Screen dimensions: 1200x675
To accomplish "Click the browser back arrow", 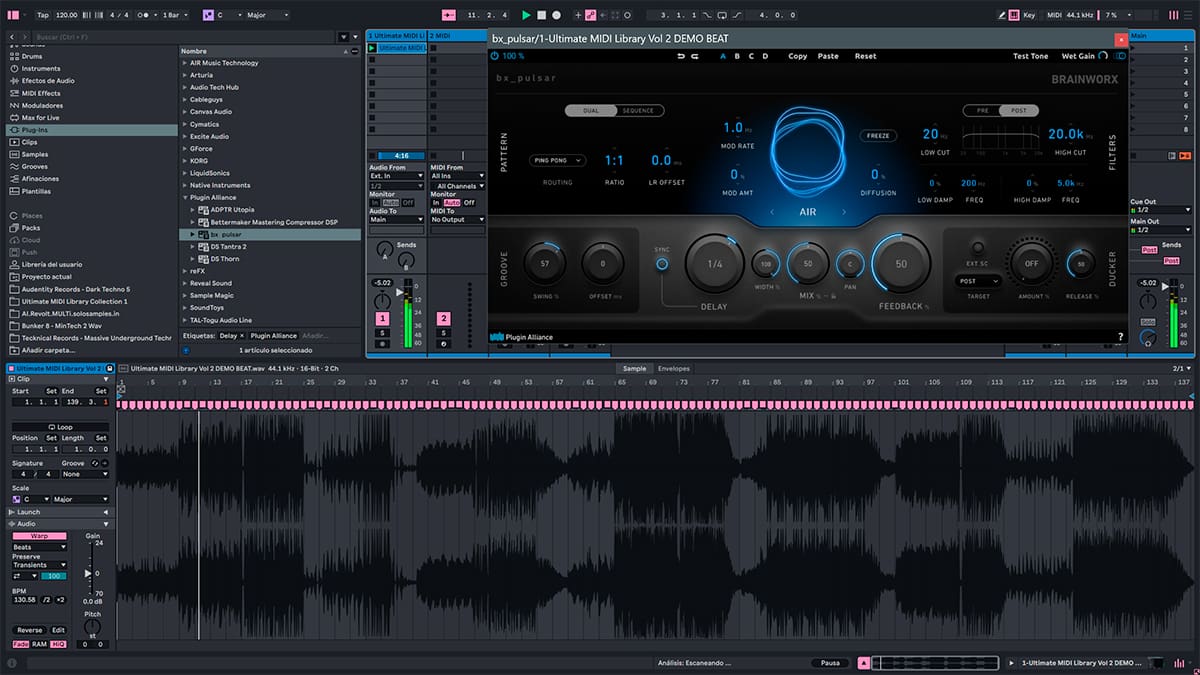I will pyautogui.click(x=12, y=36).
